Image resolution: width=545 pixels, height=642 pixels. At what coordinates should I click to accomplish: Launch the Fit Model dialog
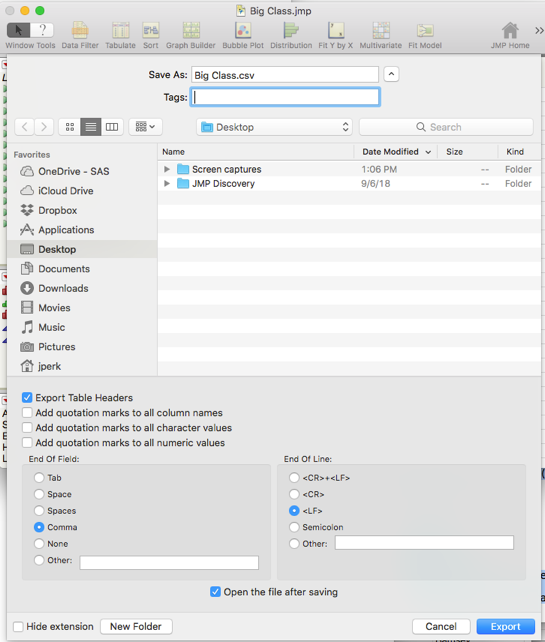point(425,35)
